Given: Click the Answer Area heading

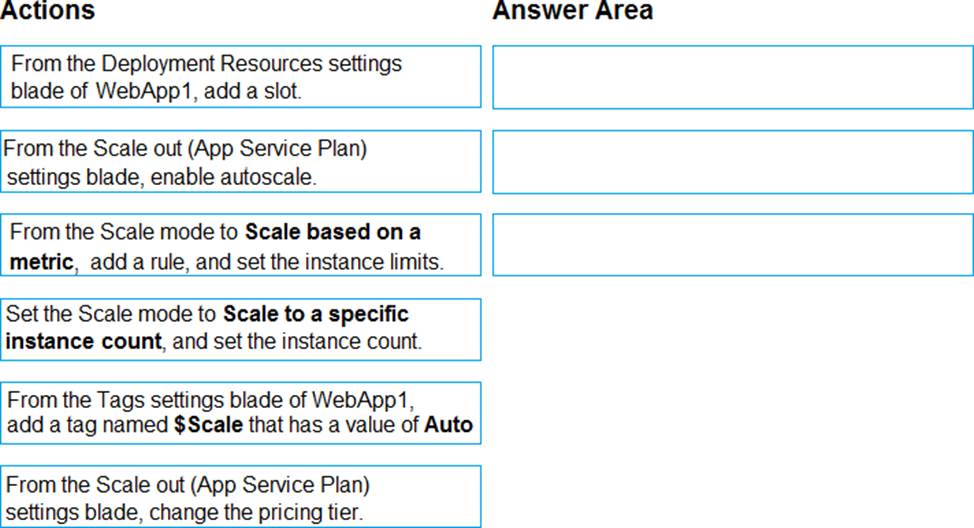Looking at the screenshot, I should [573, 11].
